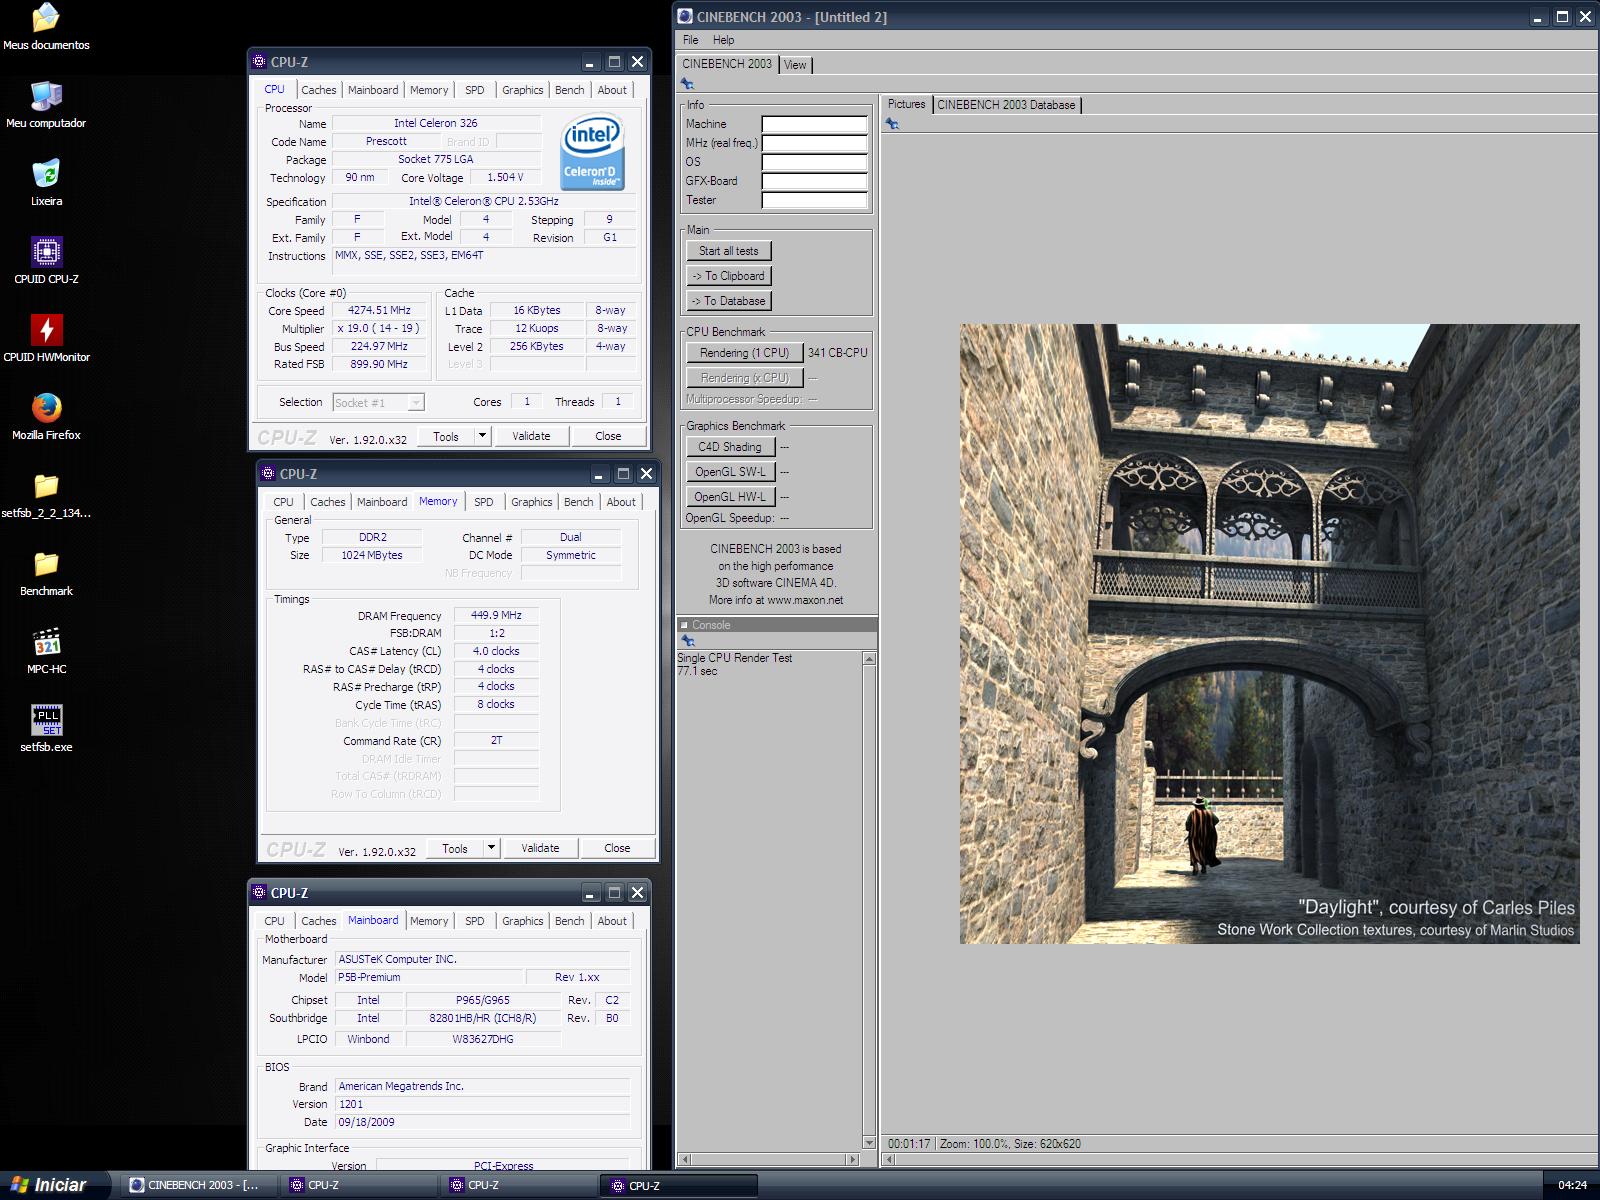Click console scrollbar down arrow
Viewport: 1600px width, 1200px height.
click(x=869, y=1143)
